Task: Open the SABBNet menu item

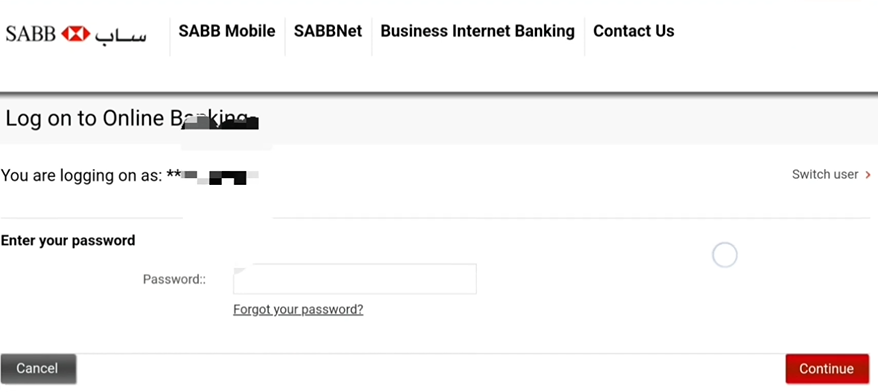Action: click(x=328, y=31)
